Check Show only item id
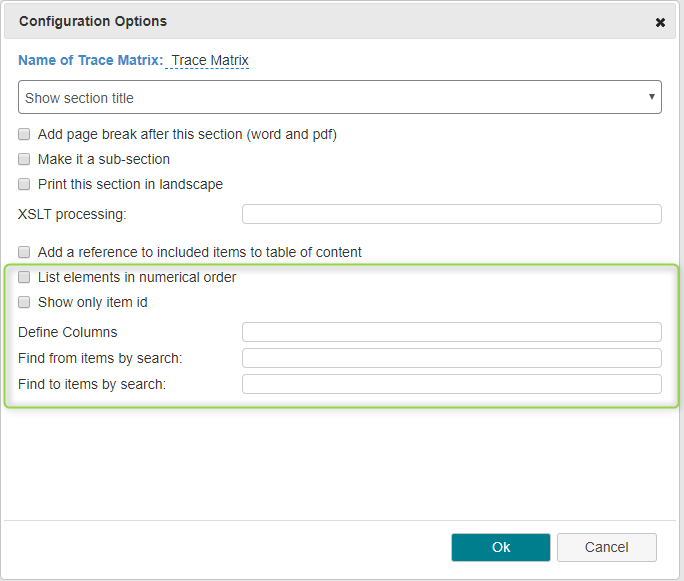684x581 pixels. [24, 302]
